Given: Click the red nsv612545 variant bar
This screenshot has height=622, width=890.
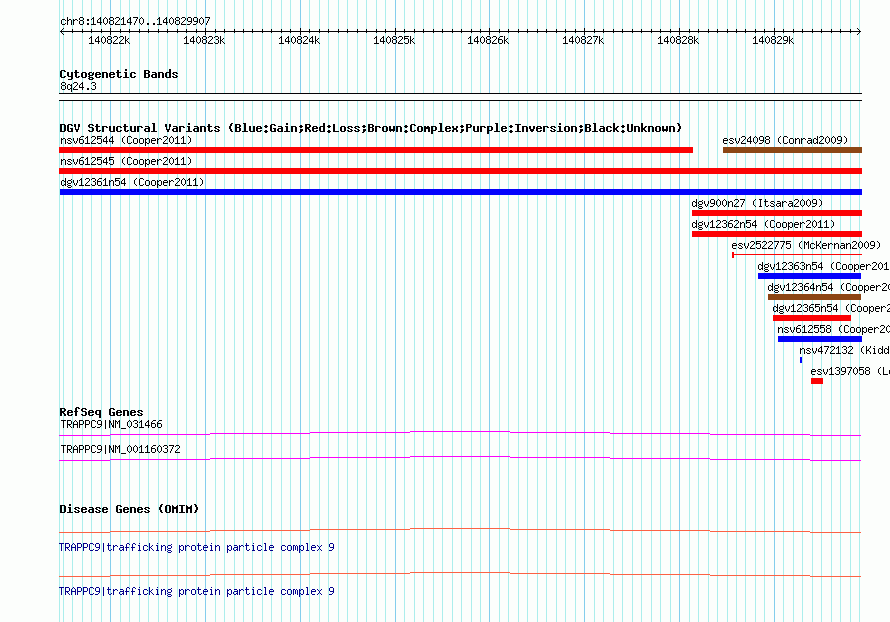Looking at the screenshot, I should 460,171.
